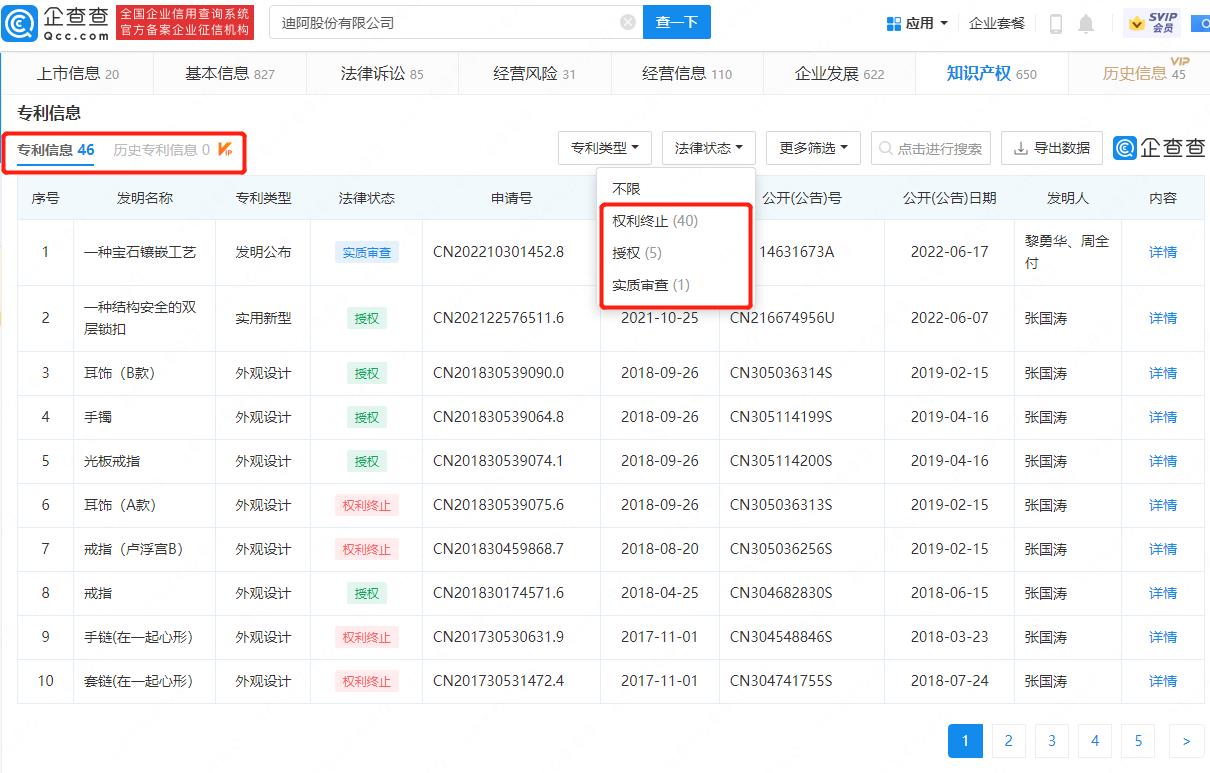Open 详情 for 光板戒指
This screenshot has width=1210, height=773.
pyautogui.click(x=1163, y=461)
